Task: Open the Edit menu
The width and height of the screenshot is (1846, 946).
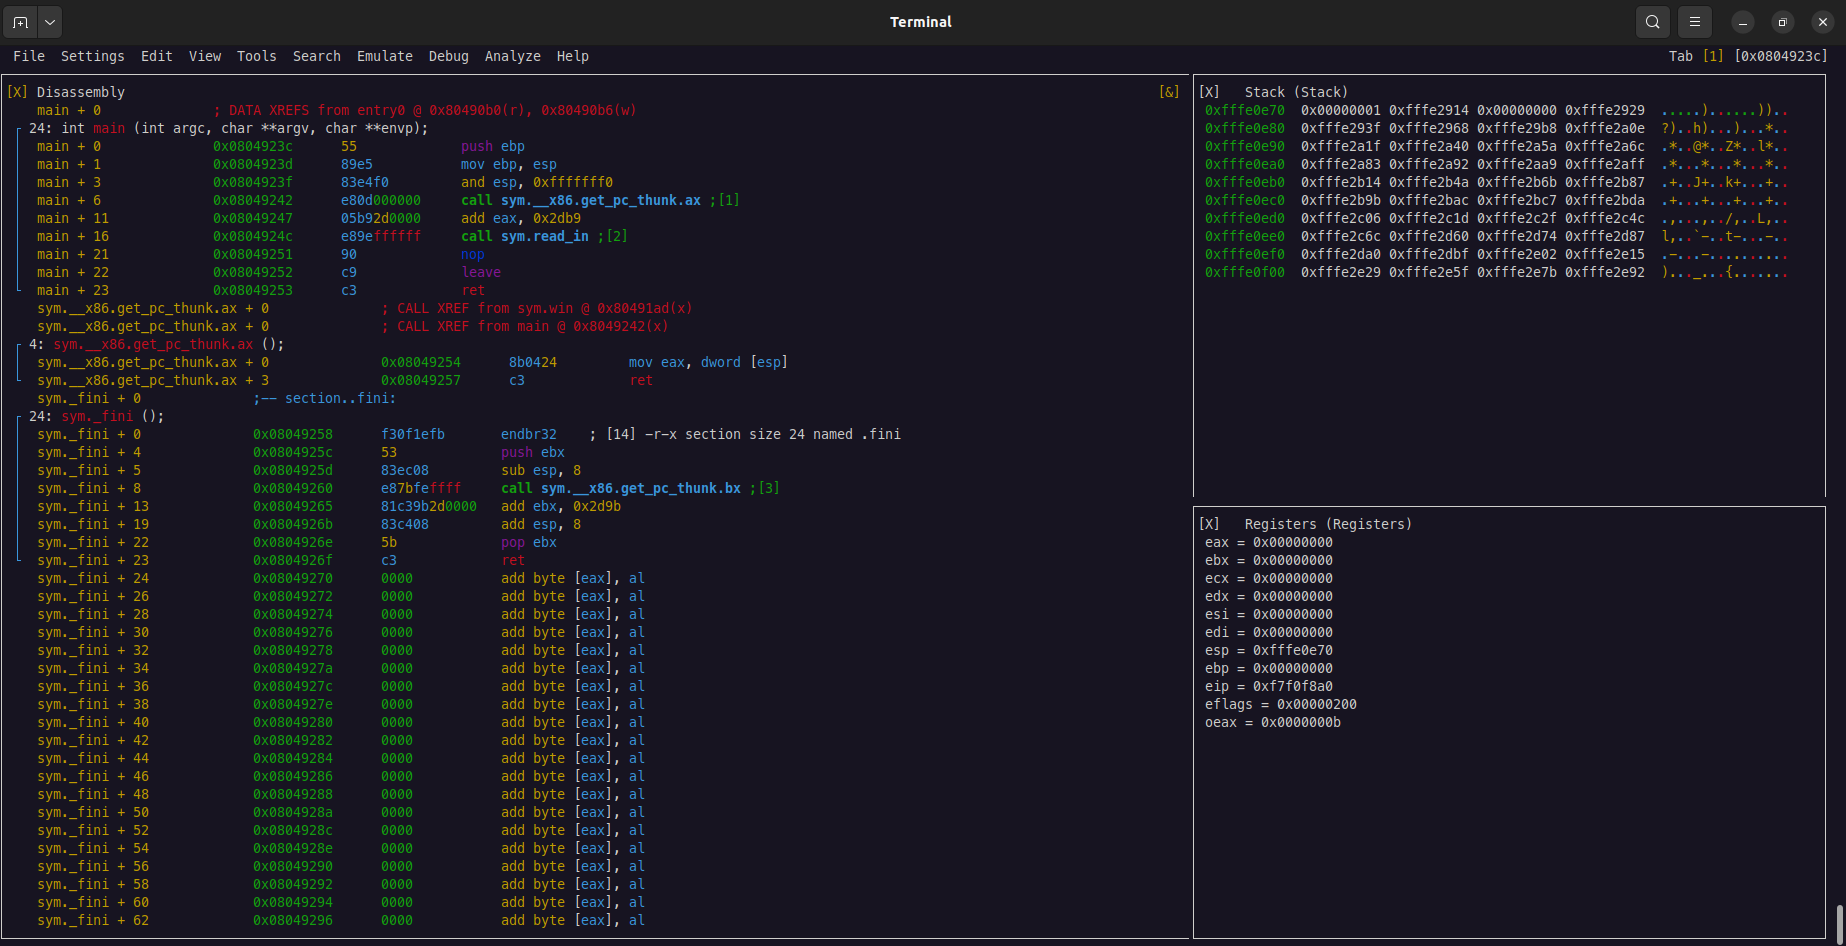Action: click(157, 56)
